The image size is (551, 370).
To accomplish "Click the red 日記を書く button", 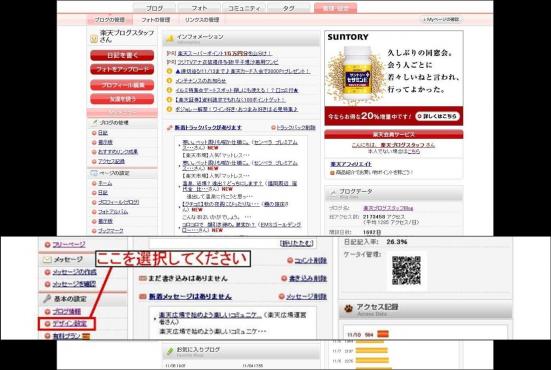I will (x=122, y=56).
